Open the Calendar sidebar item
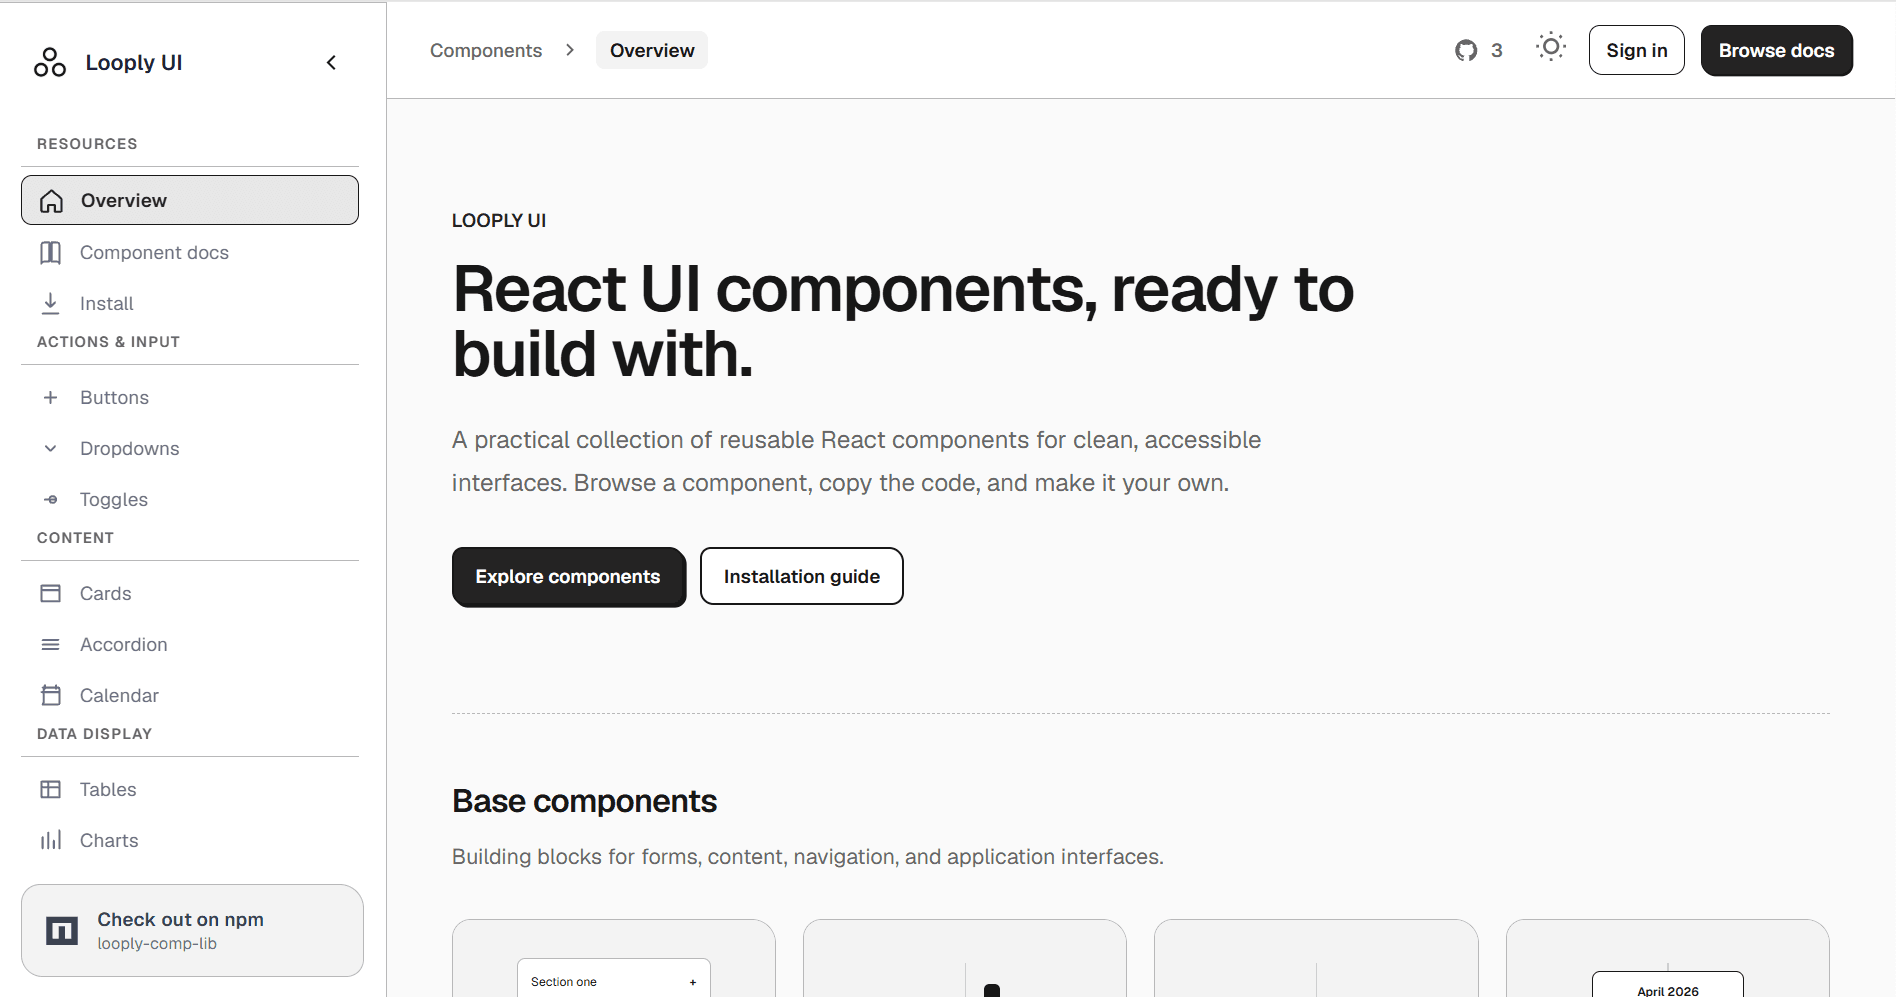This screenshot has width=1896, height=997. click(190, 695)
